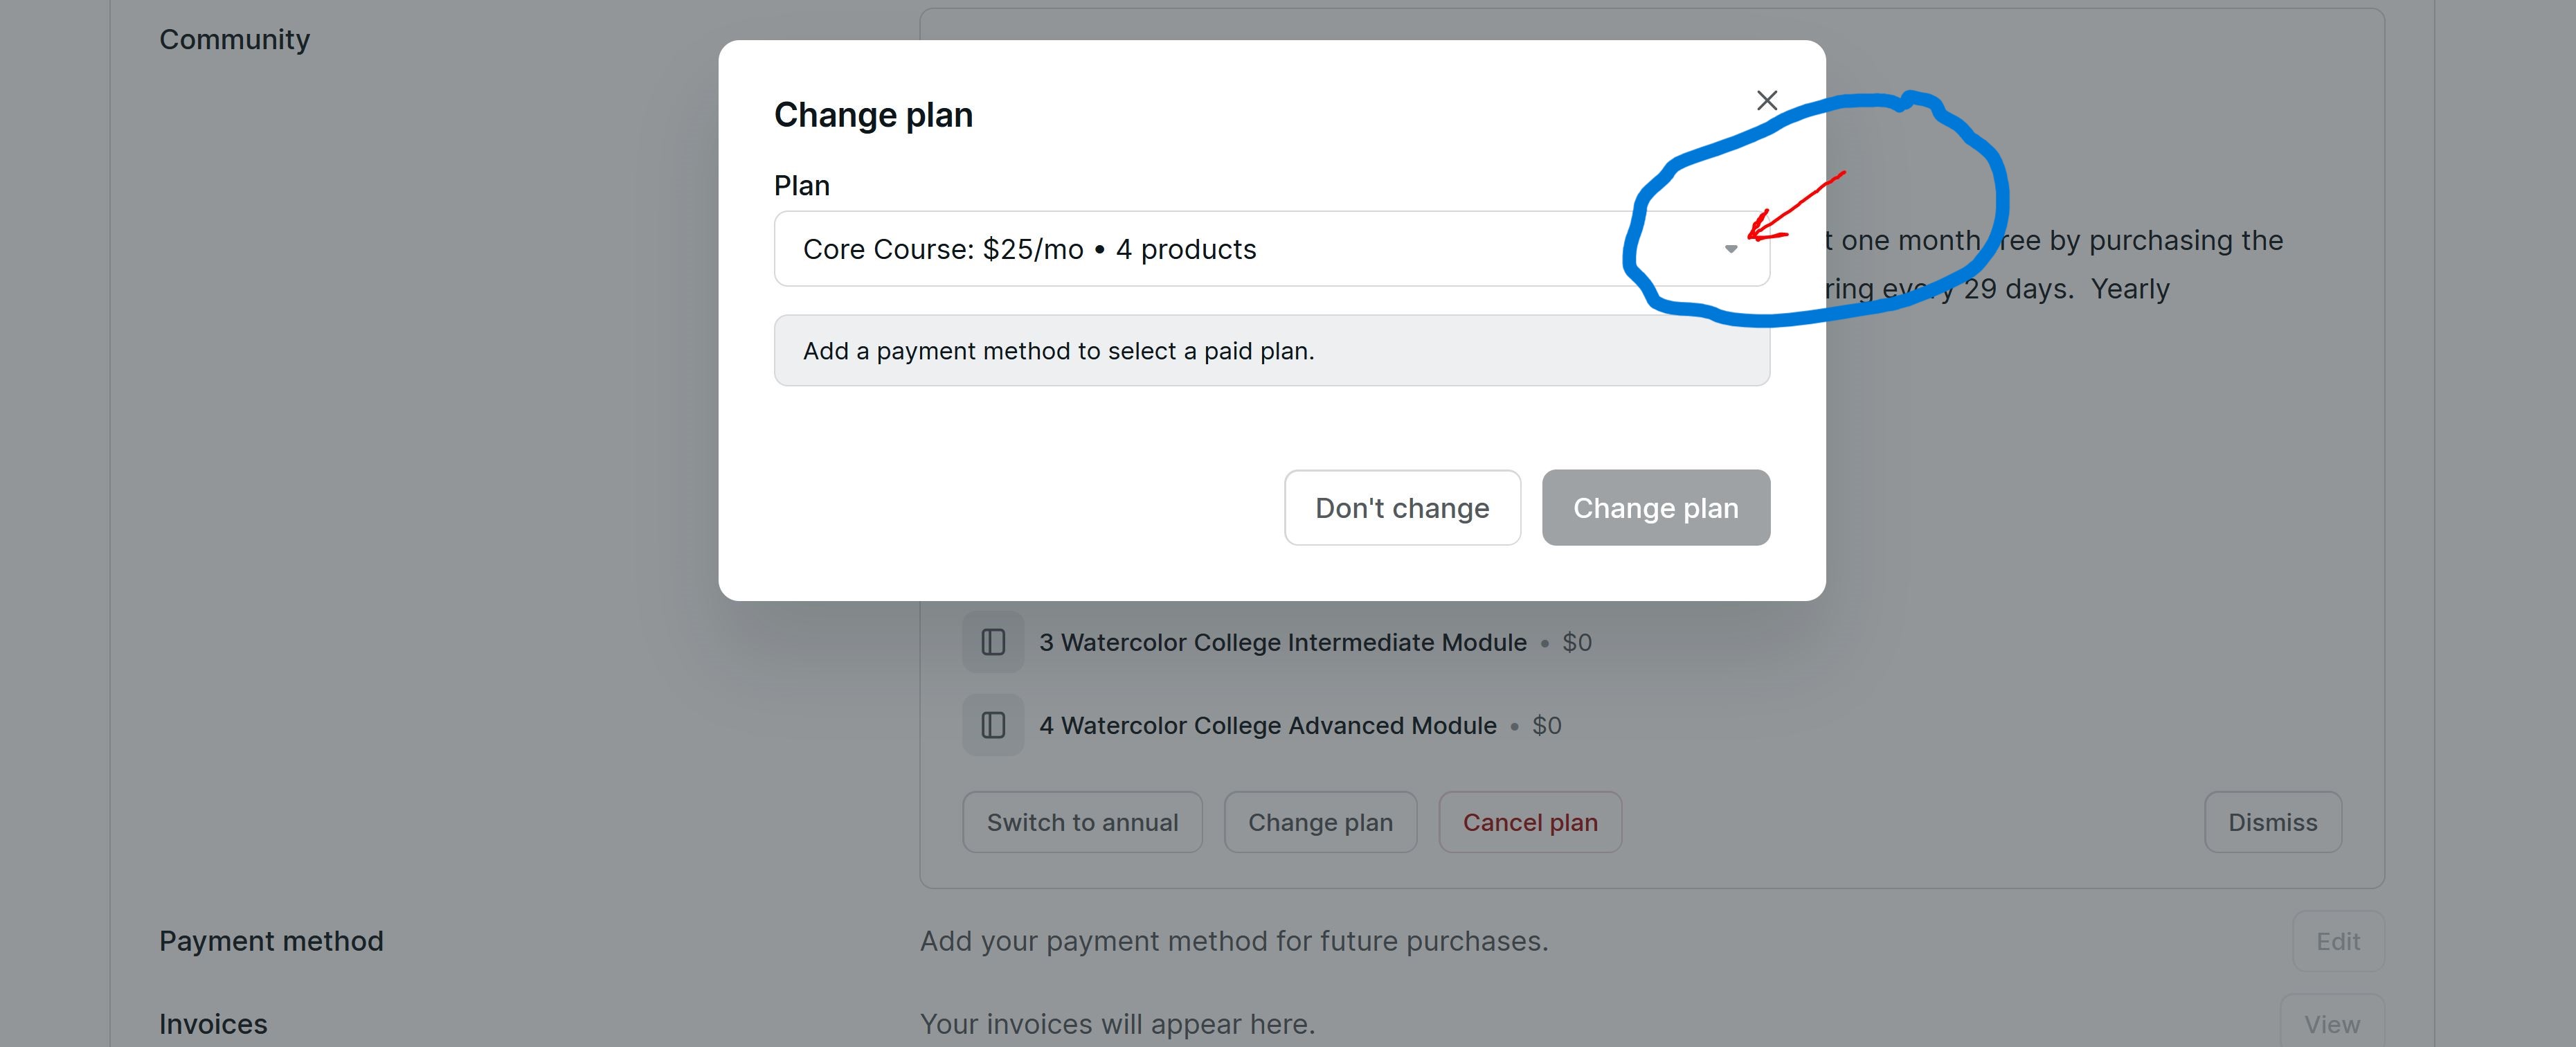Click the Intermediate Module product icon
This screenshot has width=2576, height=1047.
[992, 641]
